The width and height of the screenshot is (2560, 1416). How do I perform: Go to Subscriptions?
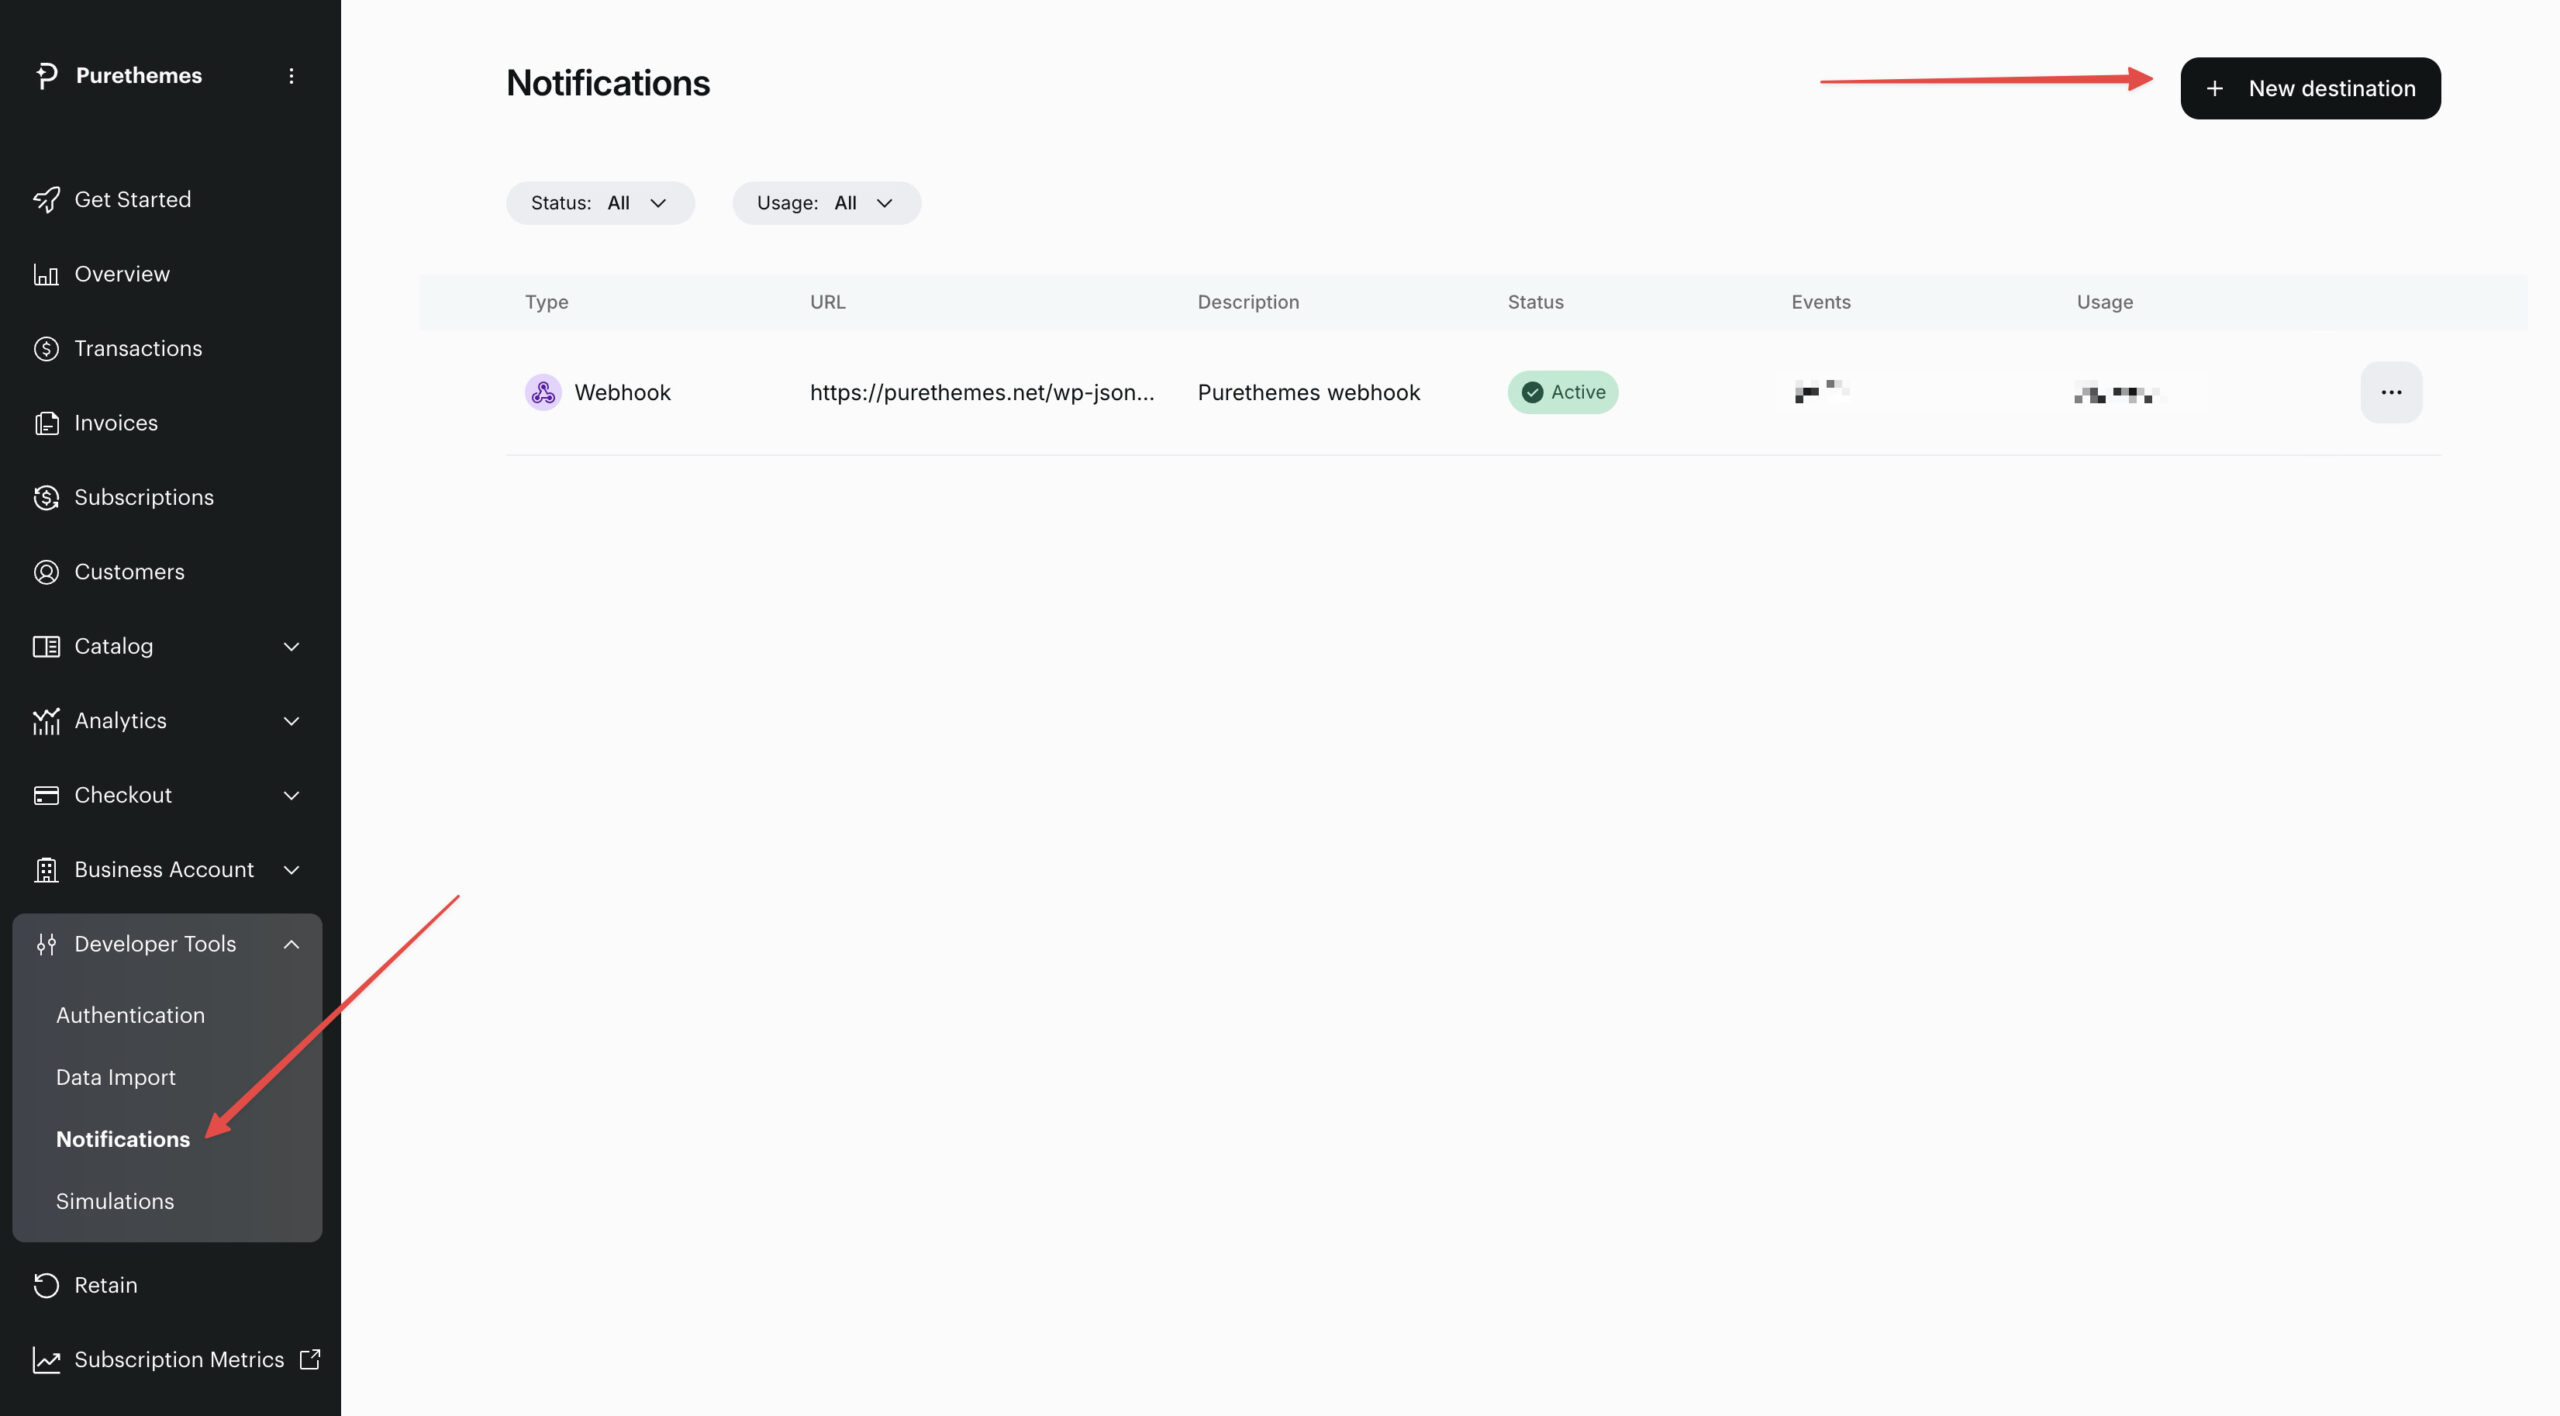click(x=144, y=498)
